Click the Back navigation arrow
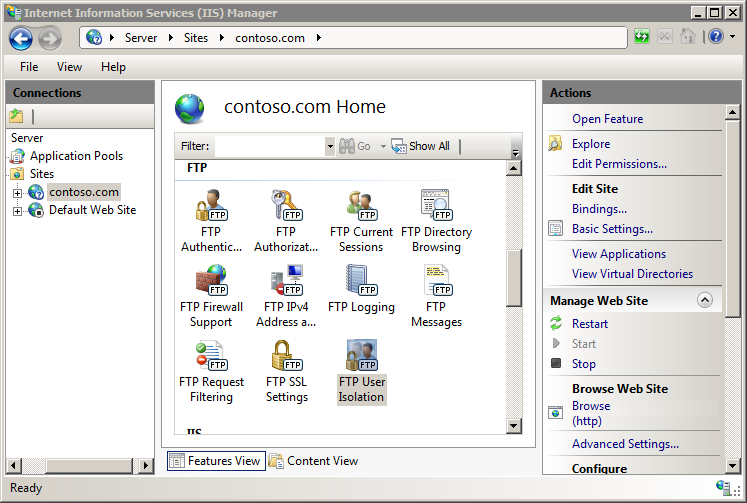The image size is (747, 503). [x=20, y=39]
